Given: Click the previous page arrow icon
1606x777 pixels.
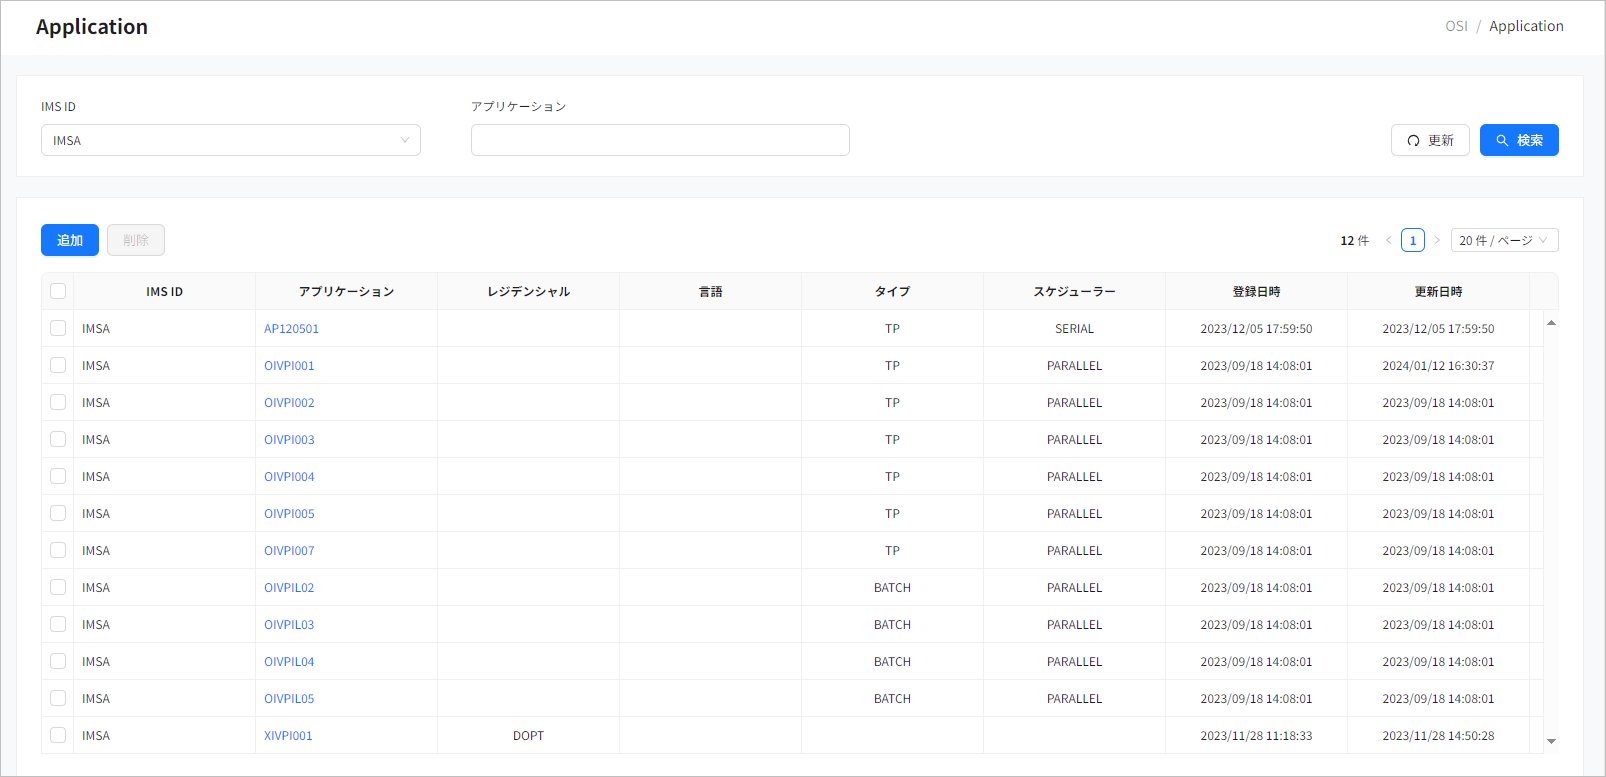Looking at the screenshot, I should pyautogui.click(x=1388, y=240).
